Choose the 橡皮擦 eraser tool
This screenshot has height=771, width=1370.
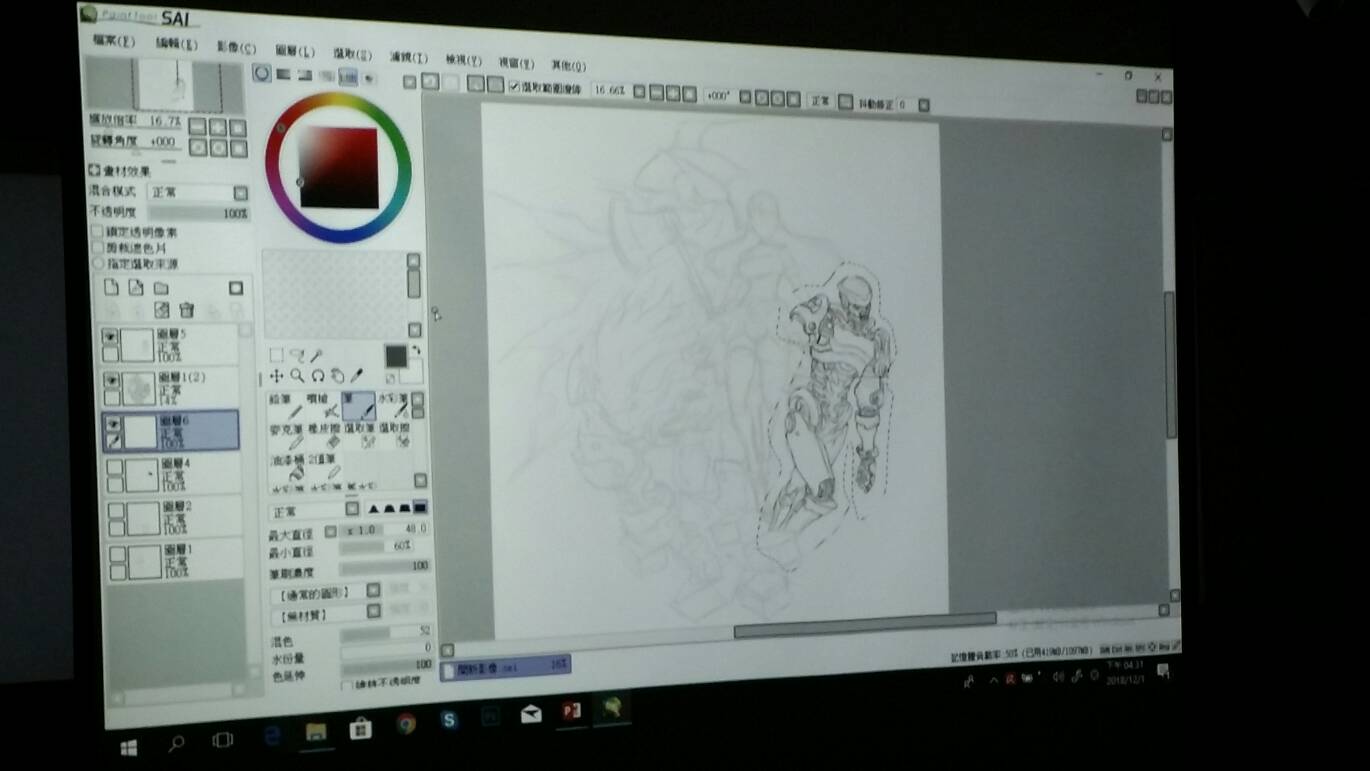pos(323,435)
